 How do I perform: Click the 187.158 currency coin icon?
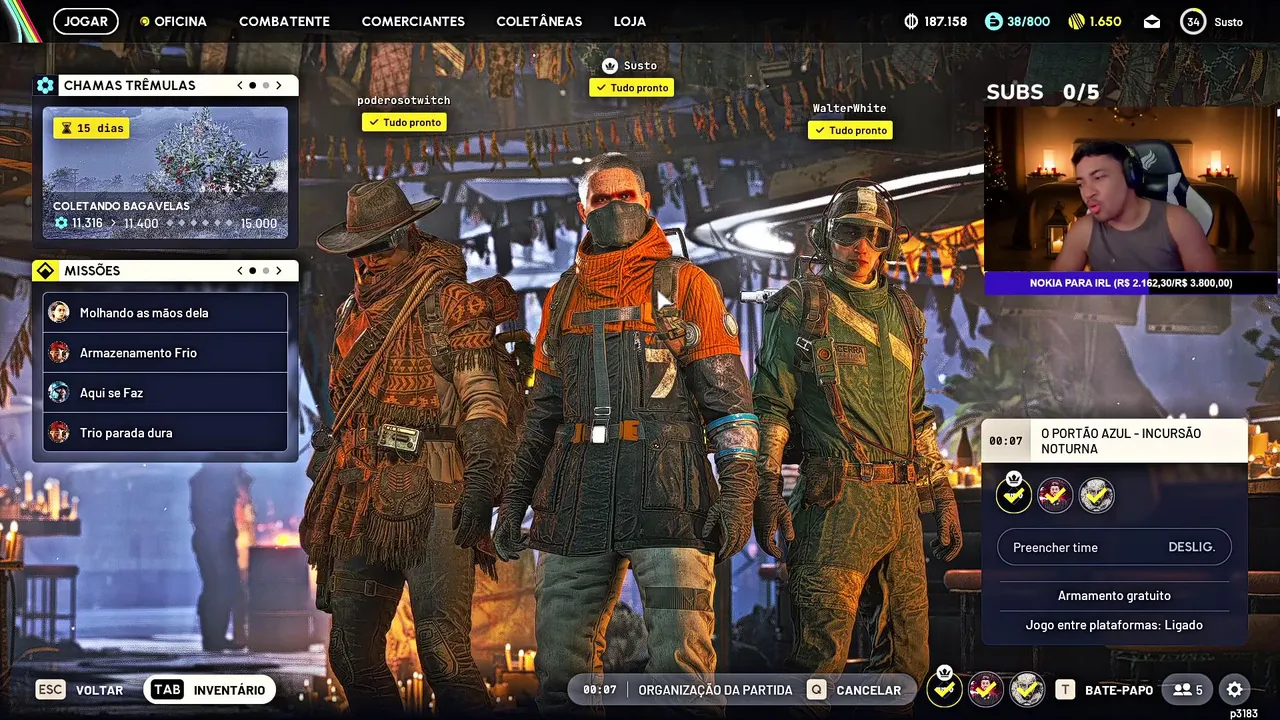pos(911,21)
